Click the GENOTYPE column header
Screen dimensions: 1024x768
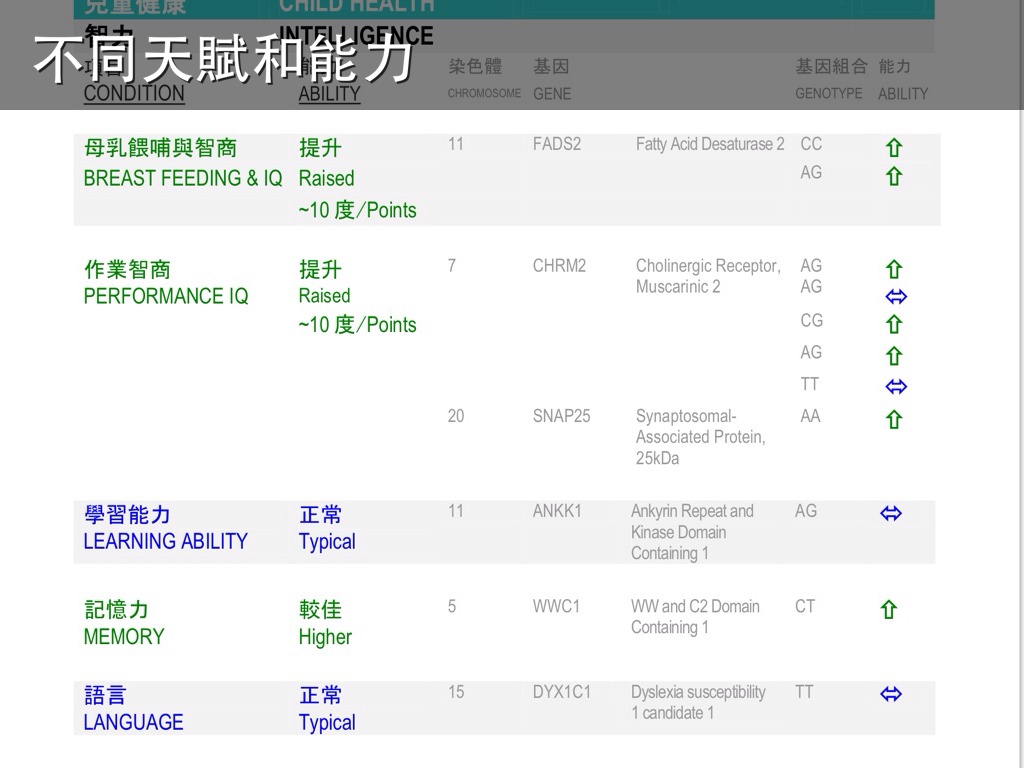click(828, 94)
